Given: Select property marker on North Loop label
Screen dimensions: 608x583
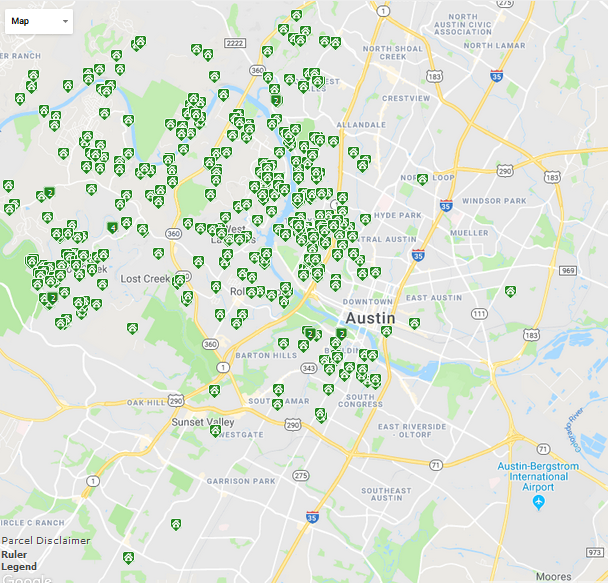Looking at the screenshot, I should pos(422,180).
